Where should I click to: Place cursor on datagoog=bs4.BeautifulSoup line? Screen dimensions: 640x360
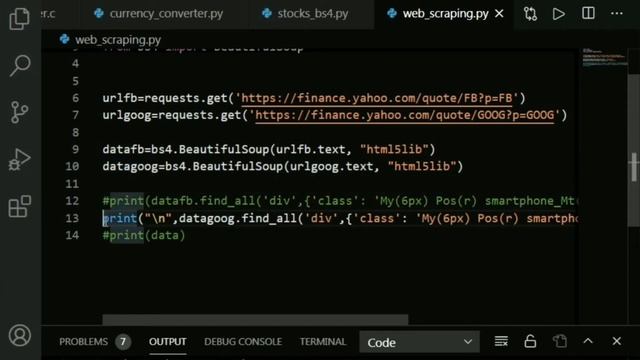coord(282,167)
